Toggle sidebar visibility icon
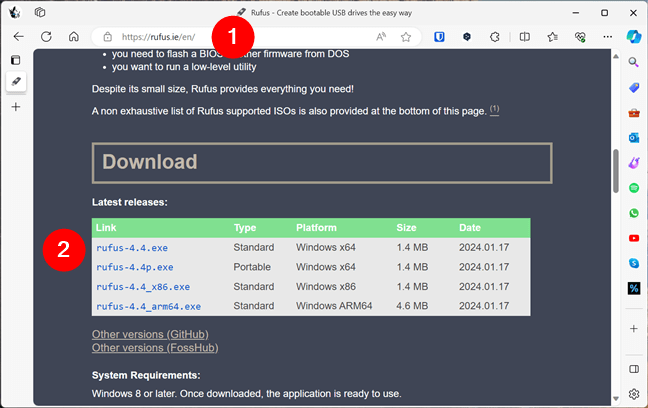The image size is (648, 408). [634, 369]
